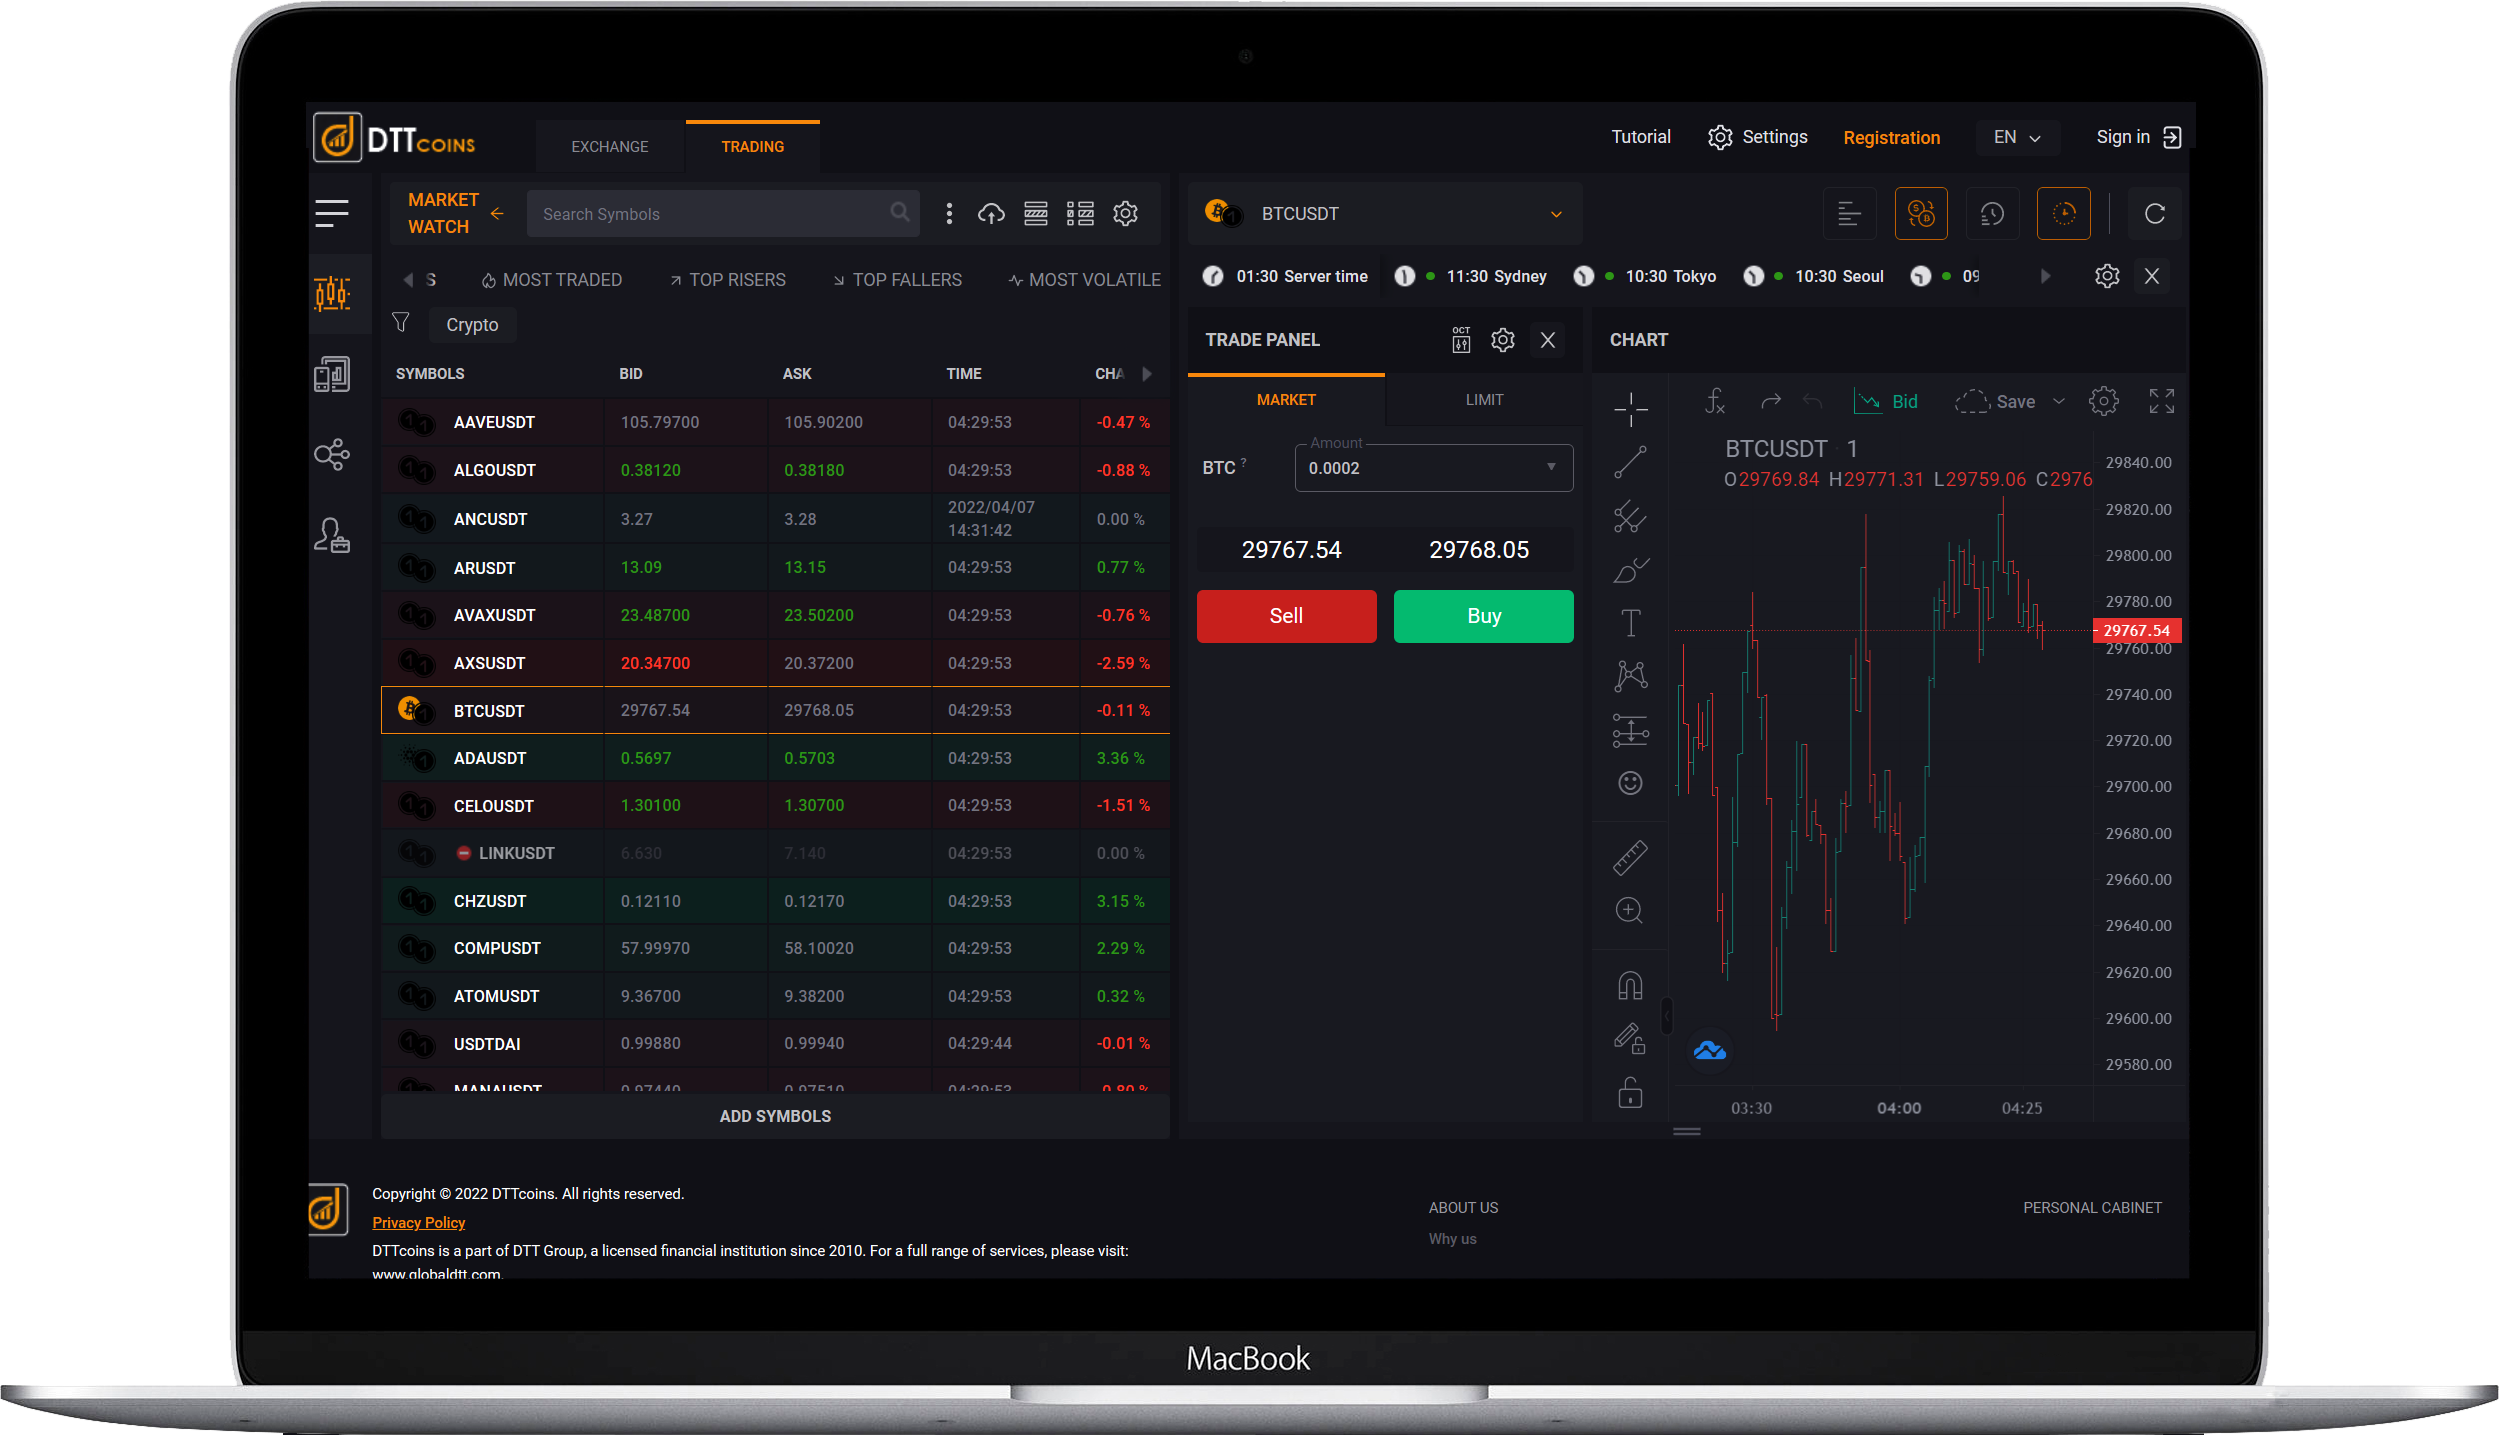Toggle the magnet snap mode
Viewport: 2499px width, 1435px height.
click(1631, 987)
